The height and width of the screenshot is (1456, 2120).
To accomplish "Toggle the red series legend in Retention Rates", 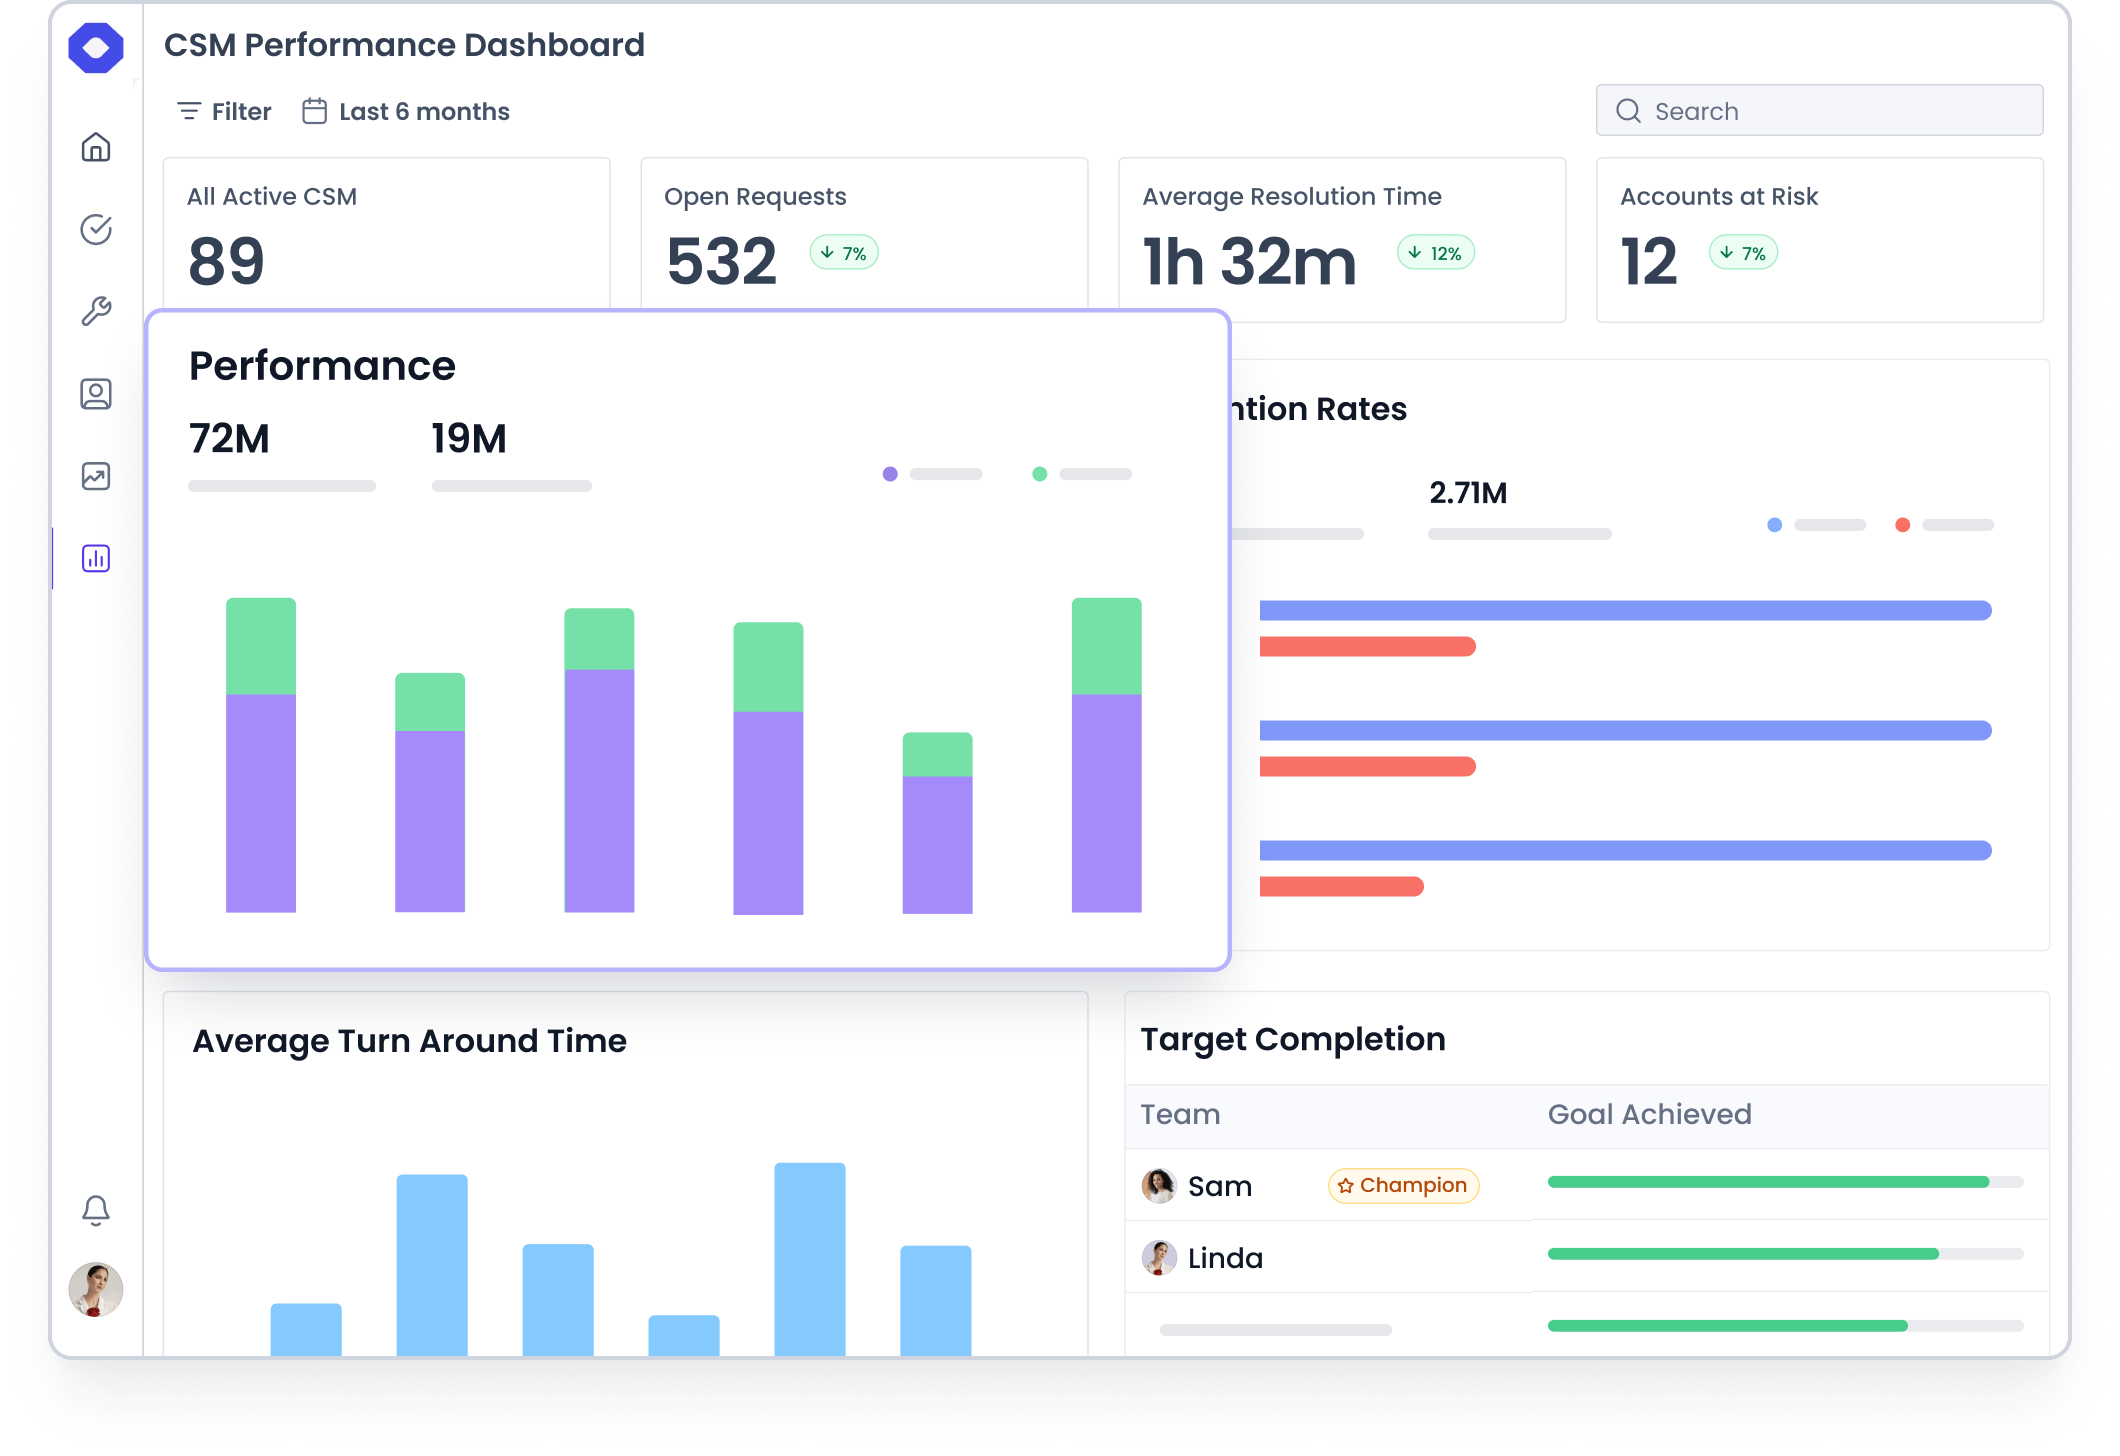I will click(1901, 523).
